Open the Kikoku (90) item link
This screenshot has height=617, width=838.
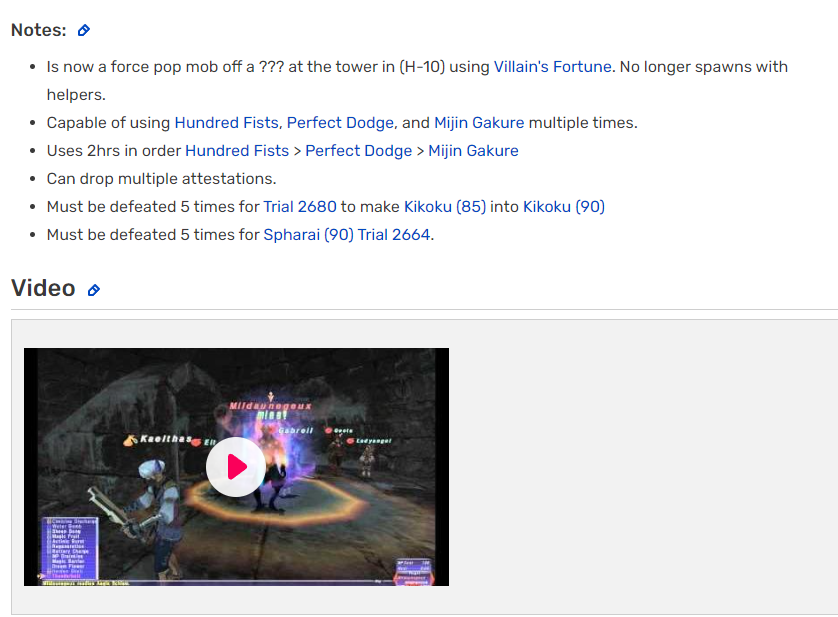coord(564,206)
